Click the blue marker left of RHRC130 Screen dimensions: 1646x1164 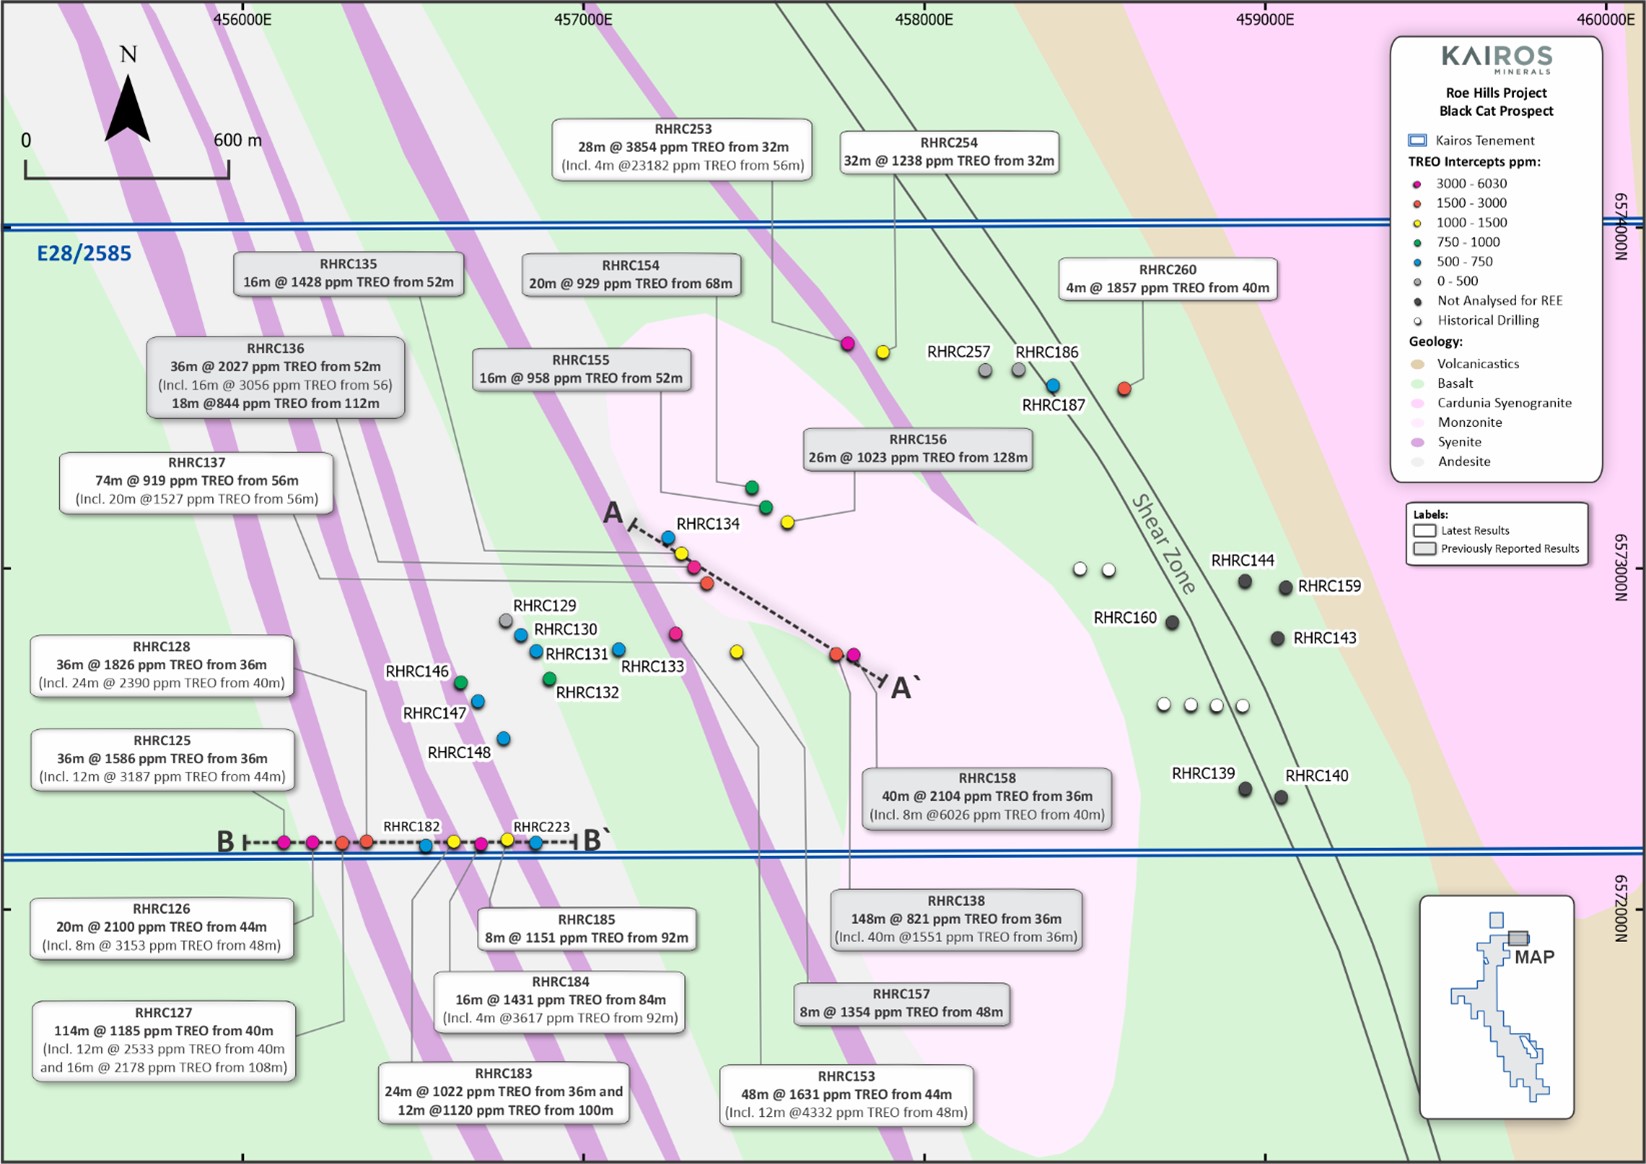point(520,636)
